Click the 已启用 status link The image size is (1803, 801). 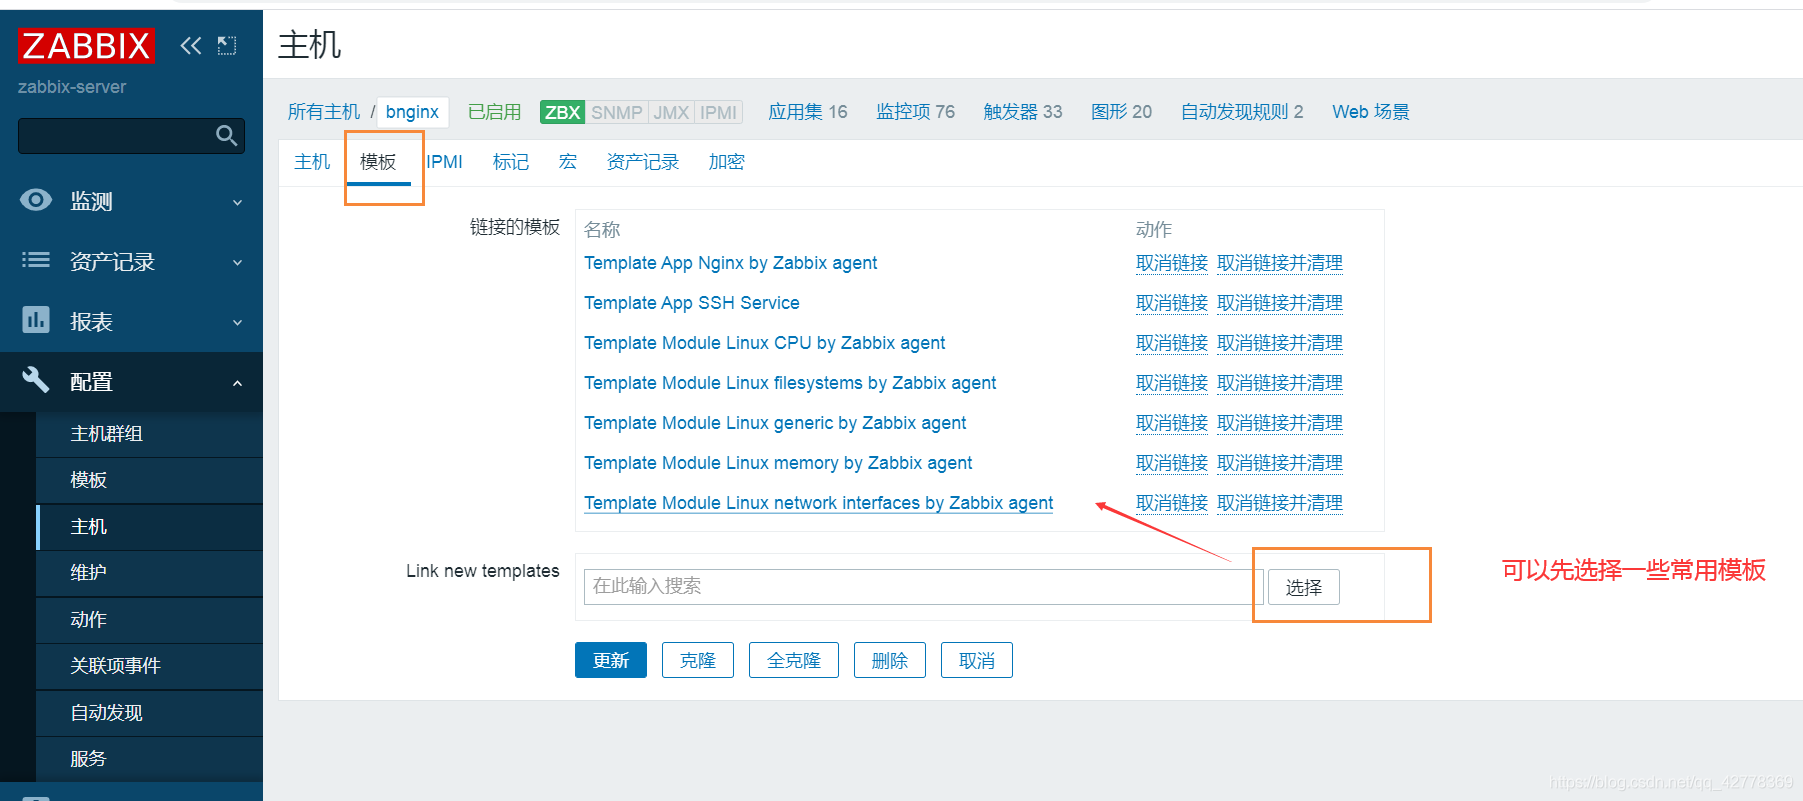click(x=495, y=112)
